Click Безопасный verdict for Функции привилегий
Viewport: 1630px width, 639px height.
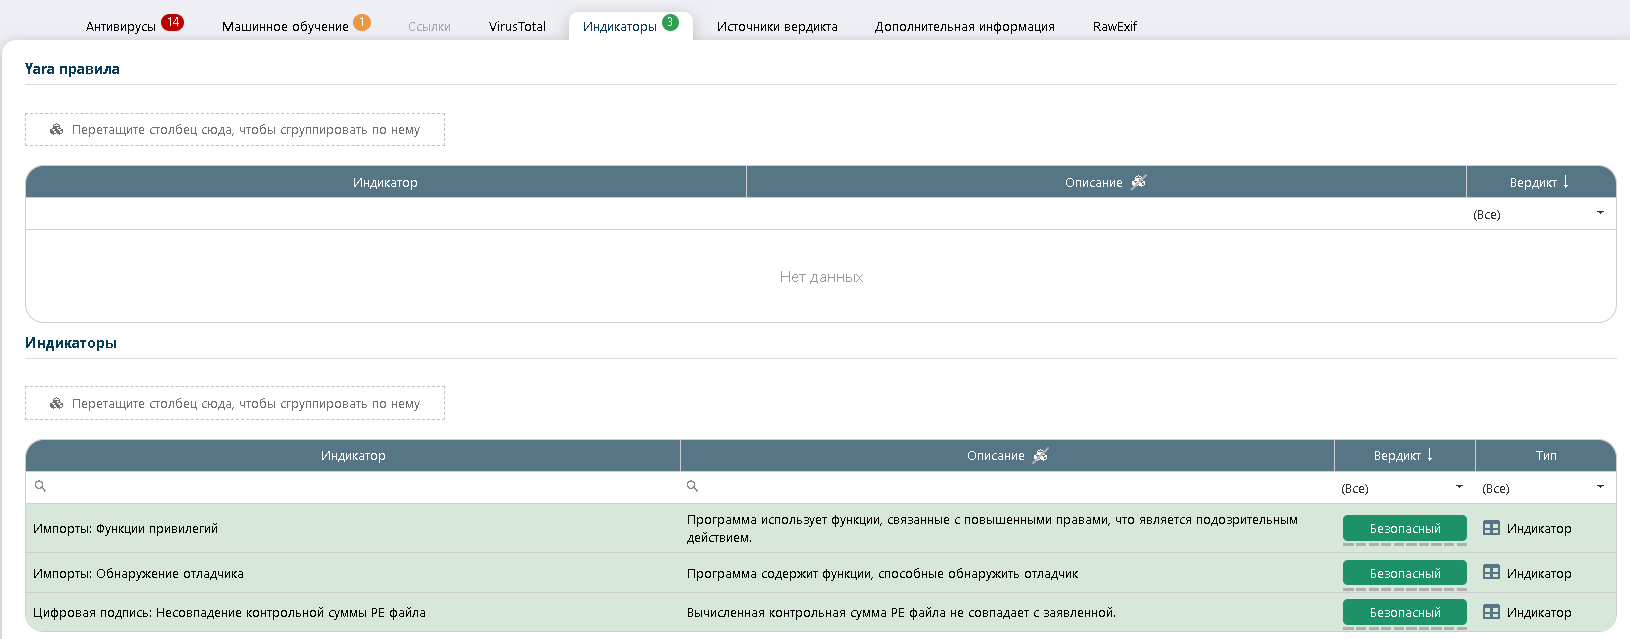coord(1404,528)
